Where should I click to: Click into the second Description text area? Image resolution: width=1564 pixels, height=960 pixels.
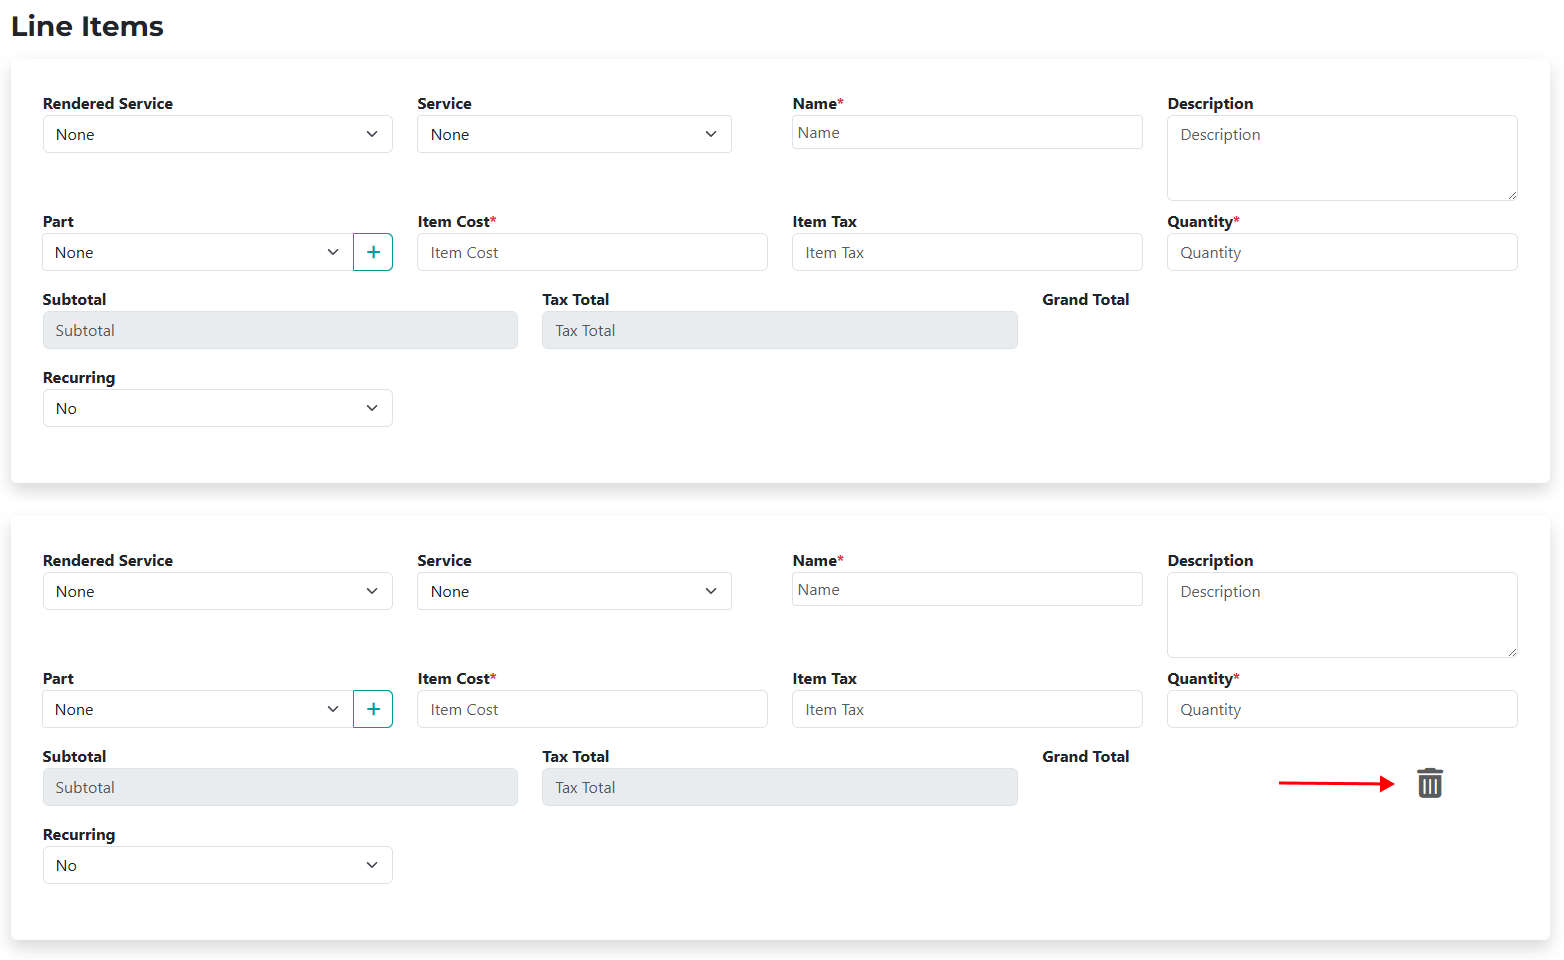[1341, 615]
